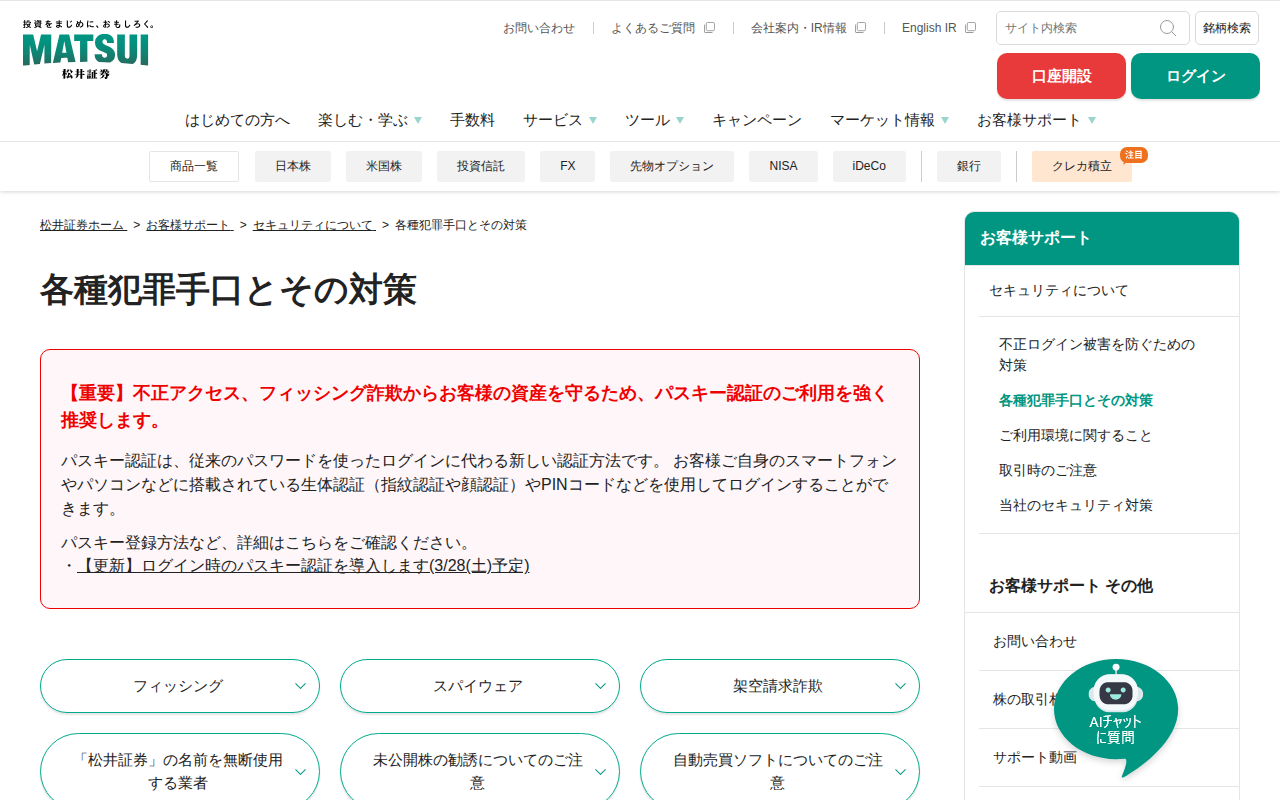
Task: Select the 米国株 product tab
Action: pyautogui.click(x=384, y=166)
